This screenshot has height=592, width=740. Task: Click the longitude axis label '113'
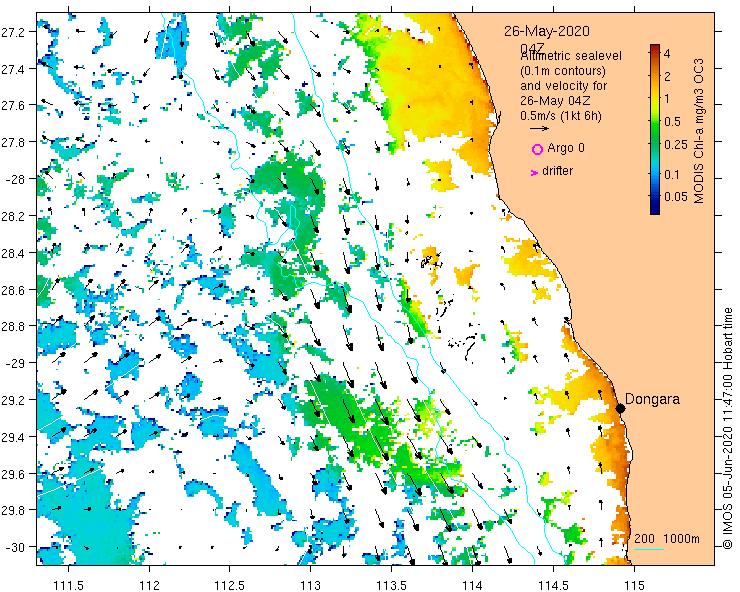311,586
